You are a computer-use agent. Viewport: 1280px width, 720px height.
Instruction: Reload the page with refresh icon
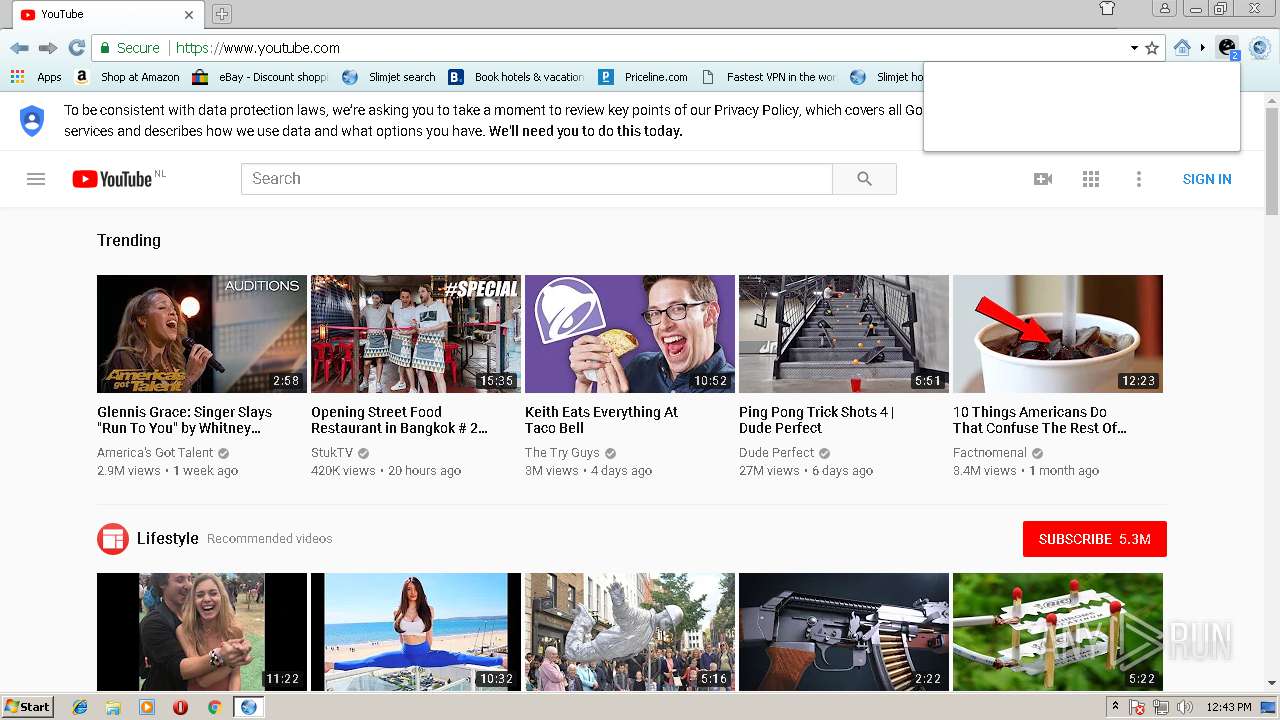click(76, 48)
